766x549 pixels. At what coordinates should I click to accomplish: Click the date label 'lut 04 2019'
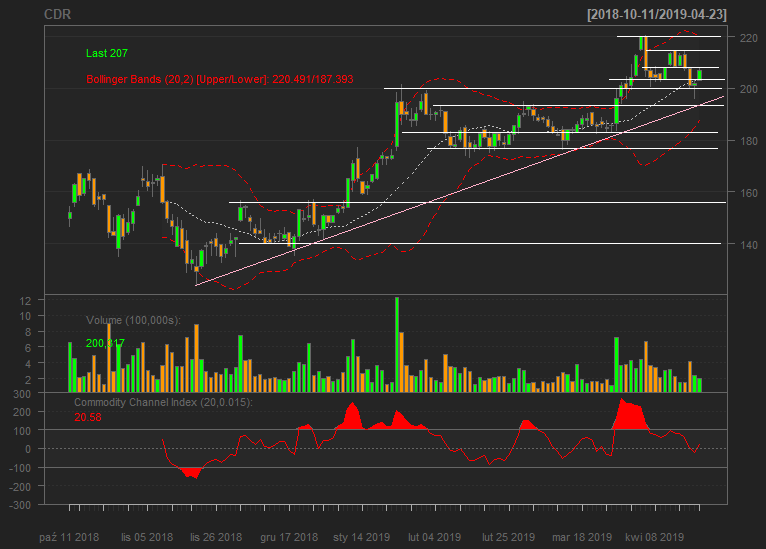coord(434,537)
